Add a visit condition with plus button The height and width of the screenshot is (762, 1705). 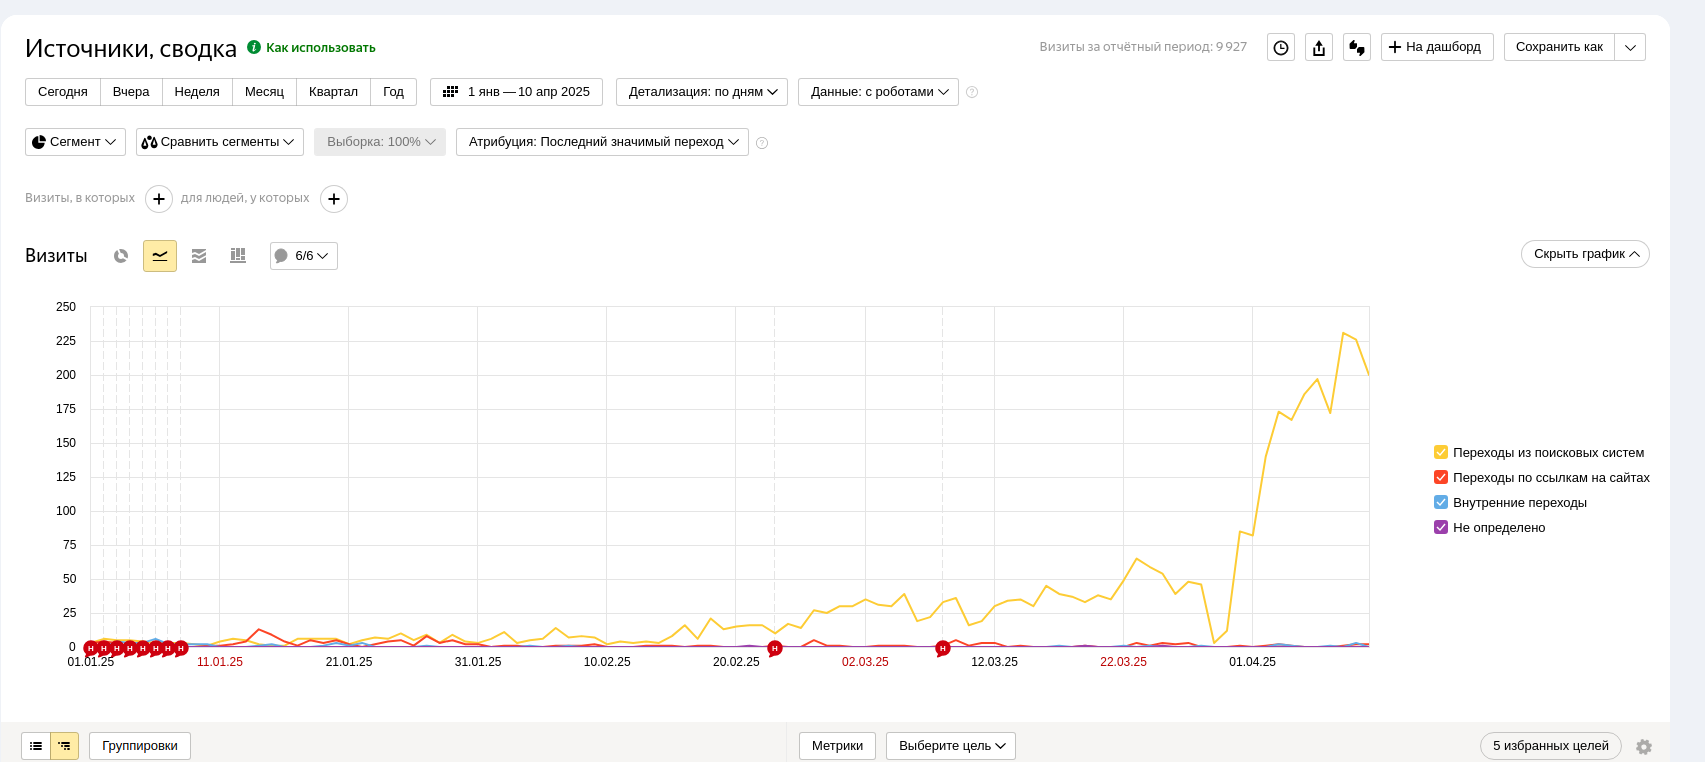(x=159, y=199)
